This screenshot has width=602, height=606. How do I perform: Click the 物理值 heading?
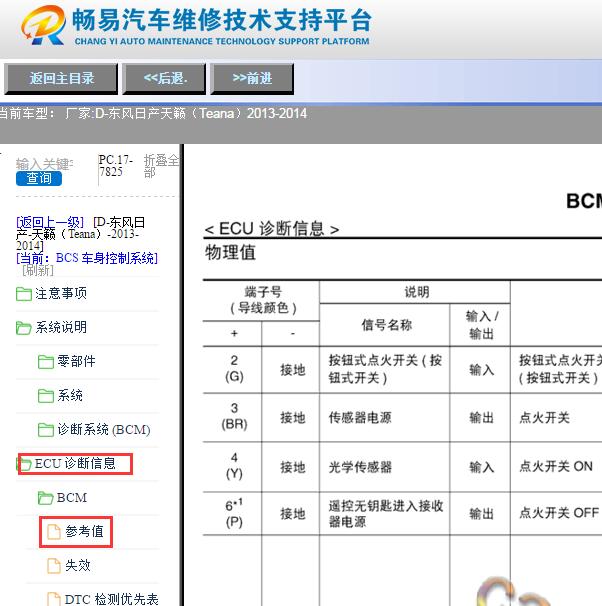[230, 252]
